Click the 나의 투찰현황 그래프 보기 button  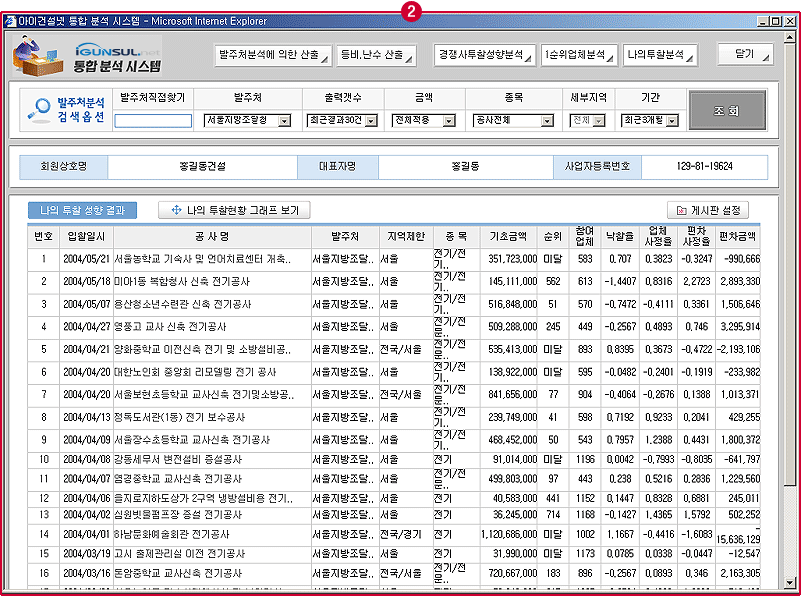click(234, 210)
